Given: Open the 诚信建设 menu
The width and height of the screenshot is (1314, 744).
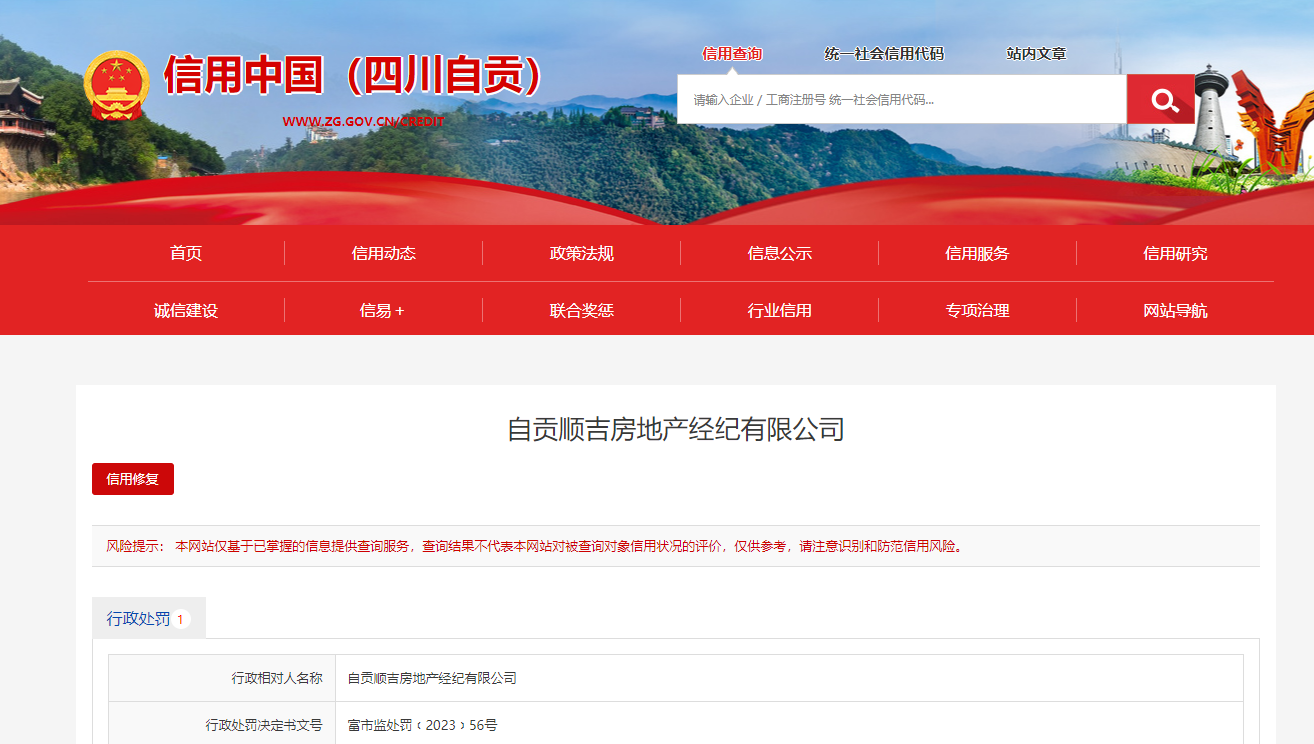Looking at the screenshot, I should click(x=186, y=310).
